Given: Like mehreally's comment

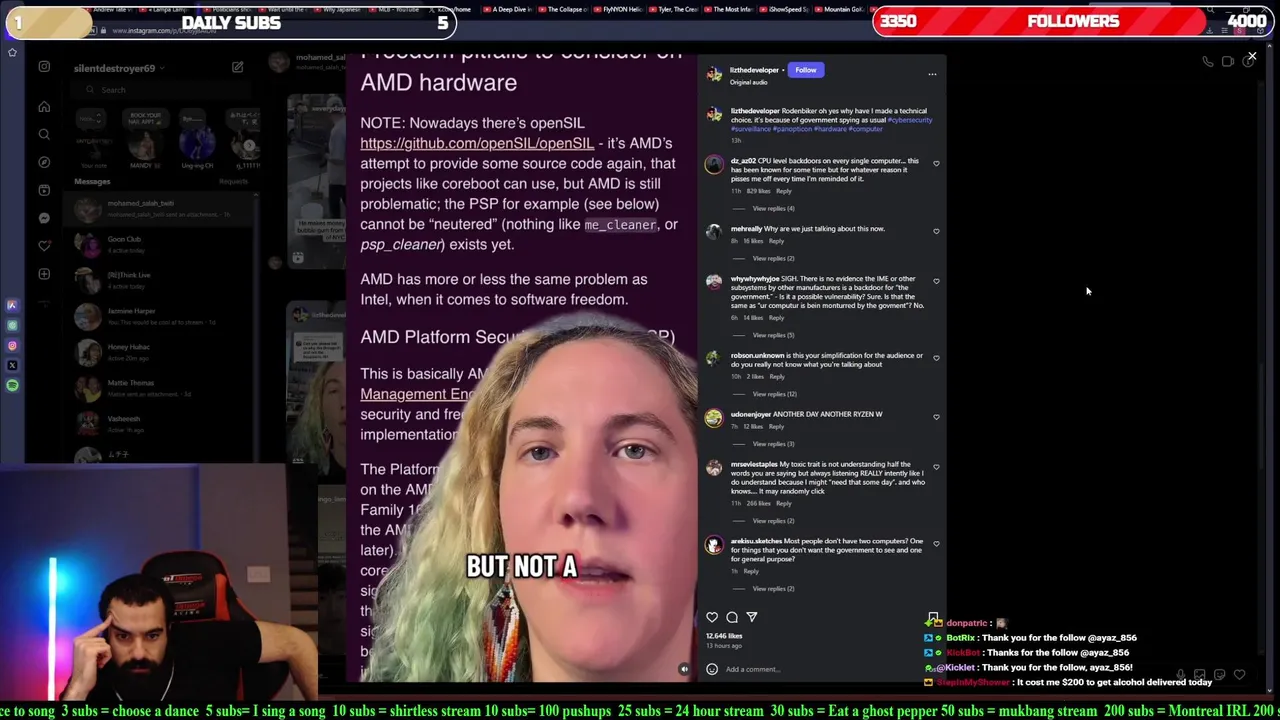Looking at the screenshot, I should tap(936, 231).
